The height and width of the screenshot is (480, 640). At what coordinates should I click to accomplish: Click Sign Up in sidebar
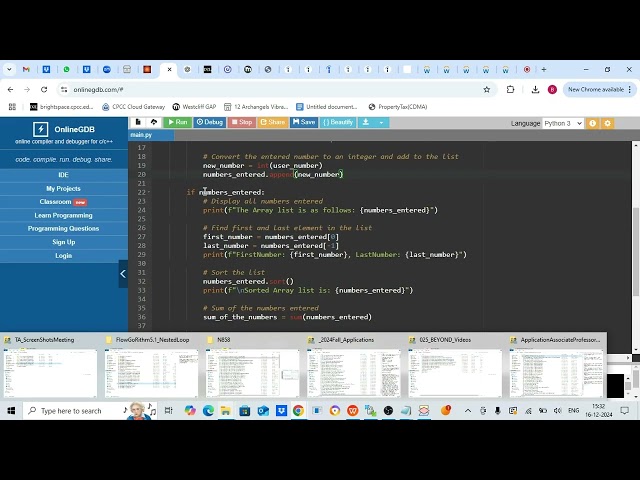[64, 242]
